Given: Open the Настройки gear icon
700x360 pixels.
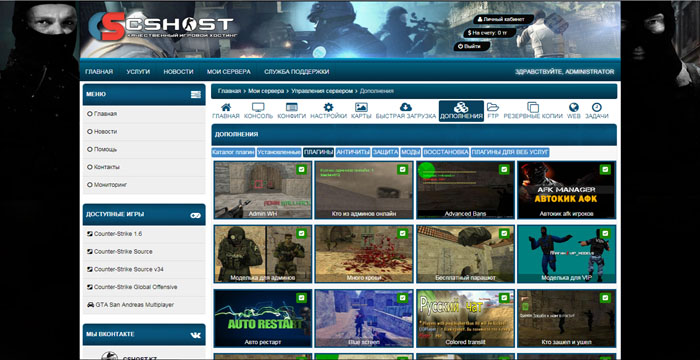Looking at the screenshot, I should click(329, 107).
